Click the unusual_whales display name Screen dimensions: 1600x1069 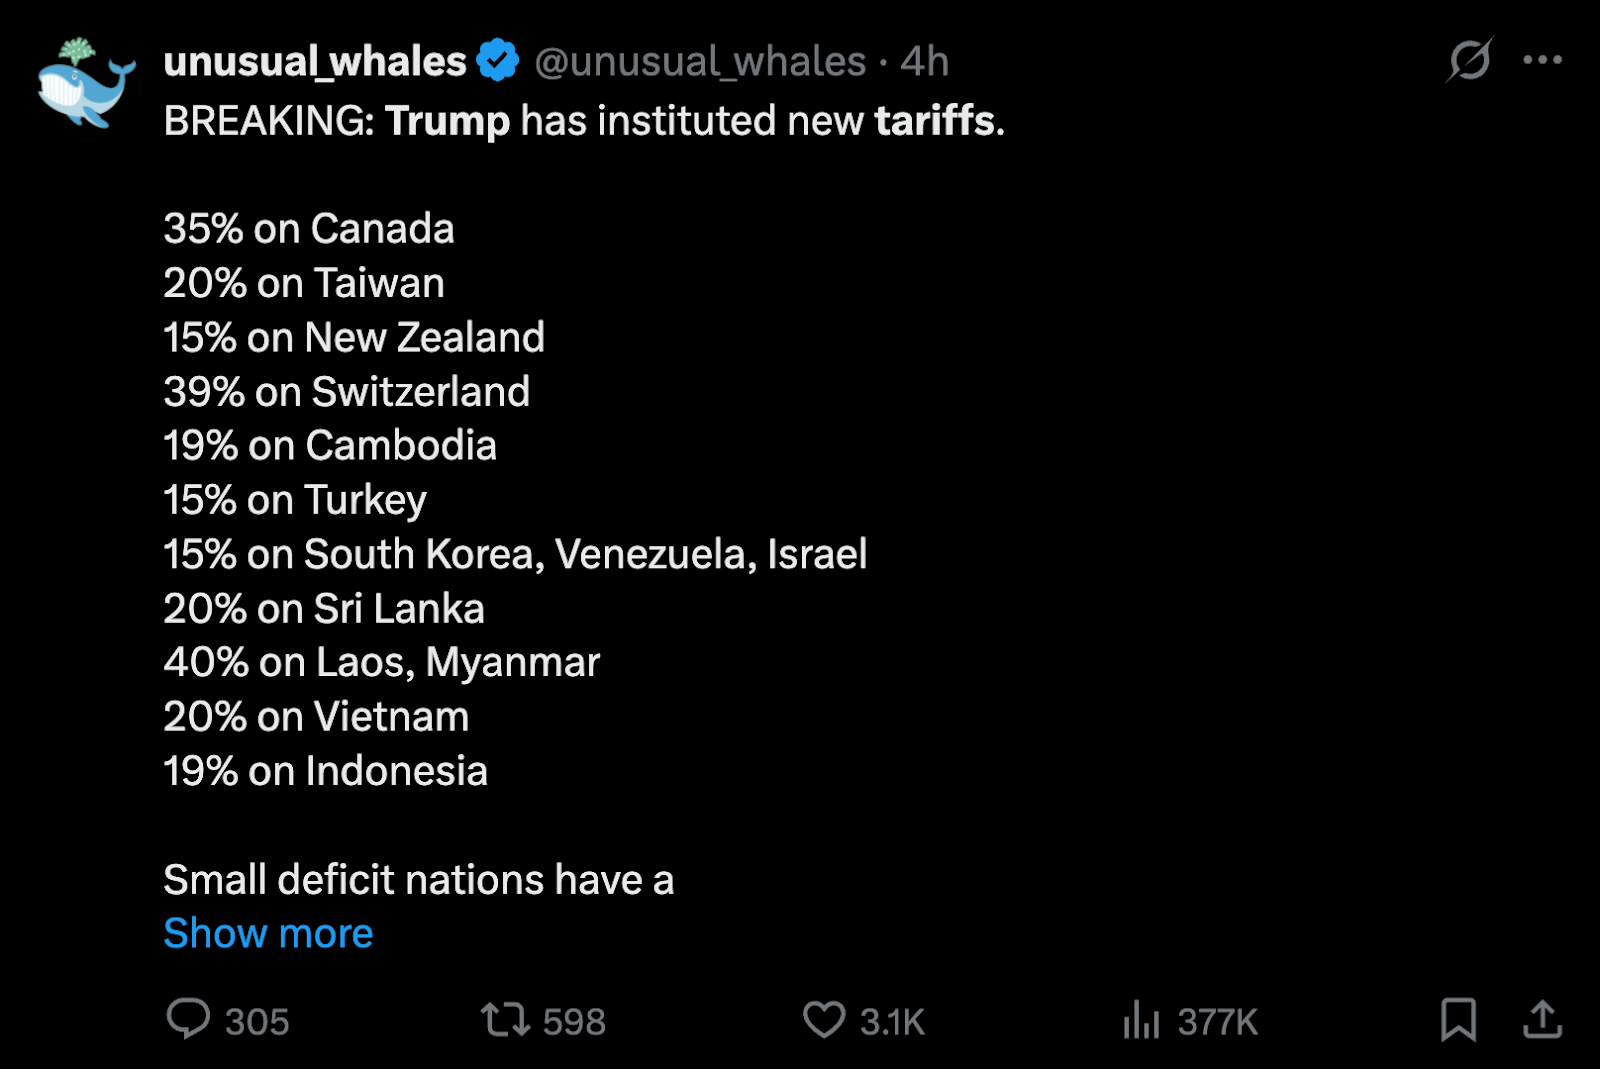315,62
